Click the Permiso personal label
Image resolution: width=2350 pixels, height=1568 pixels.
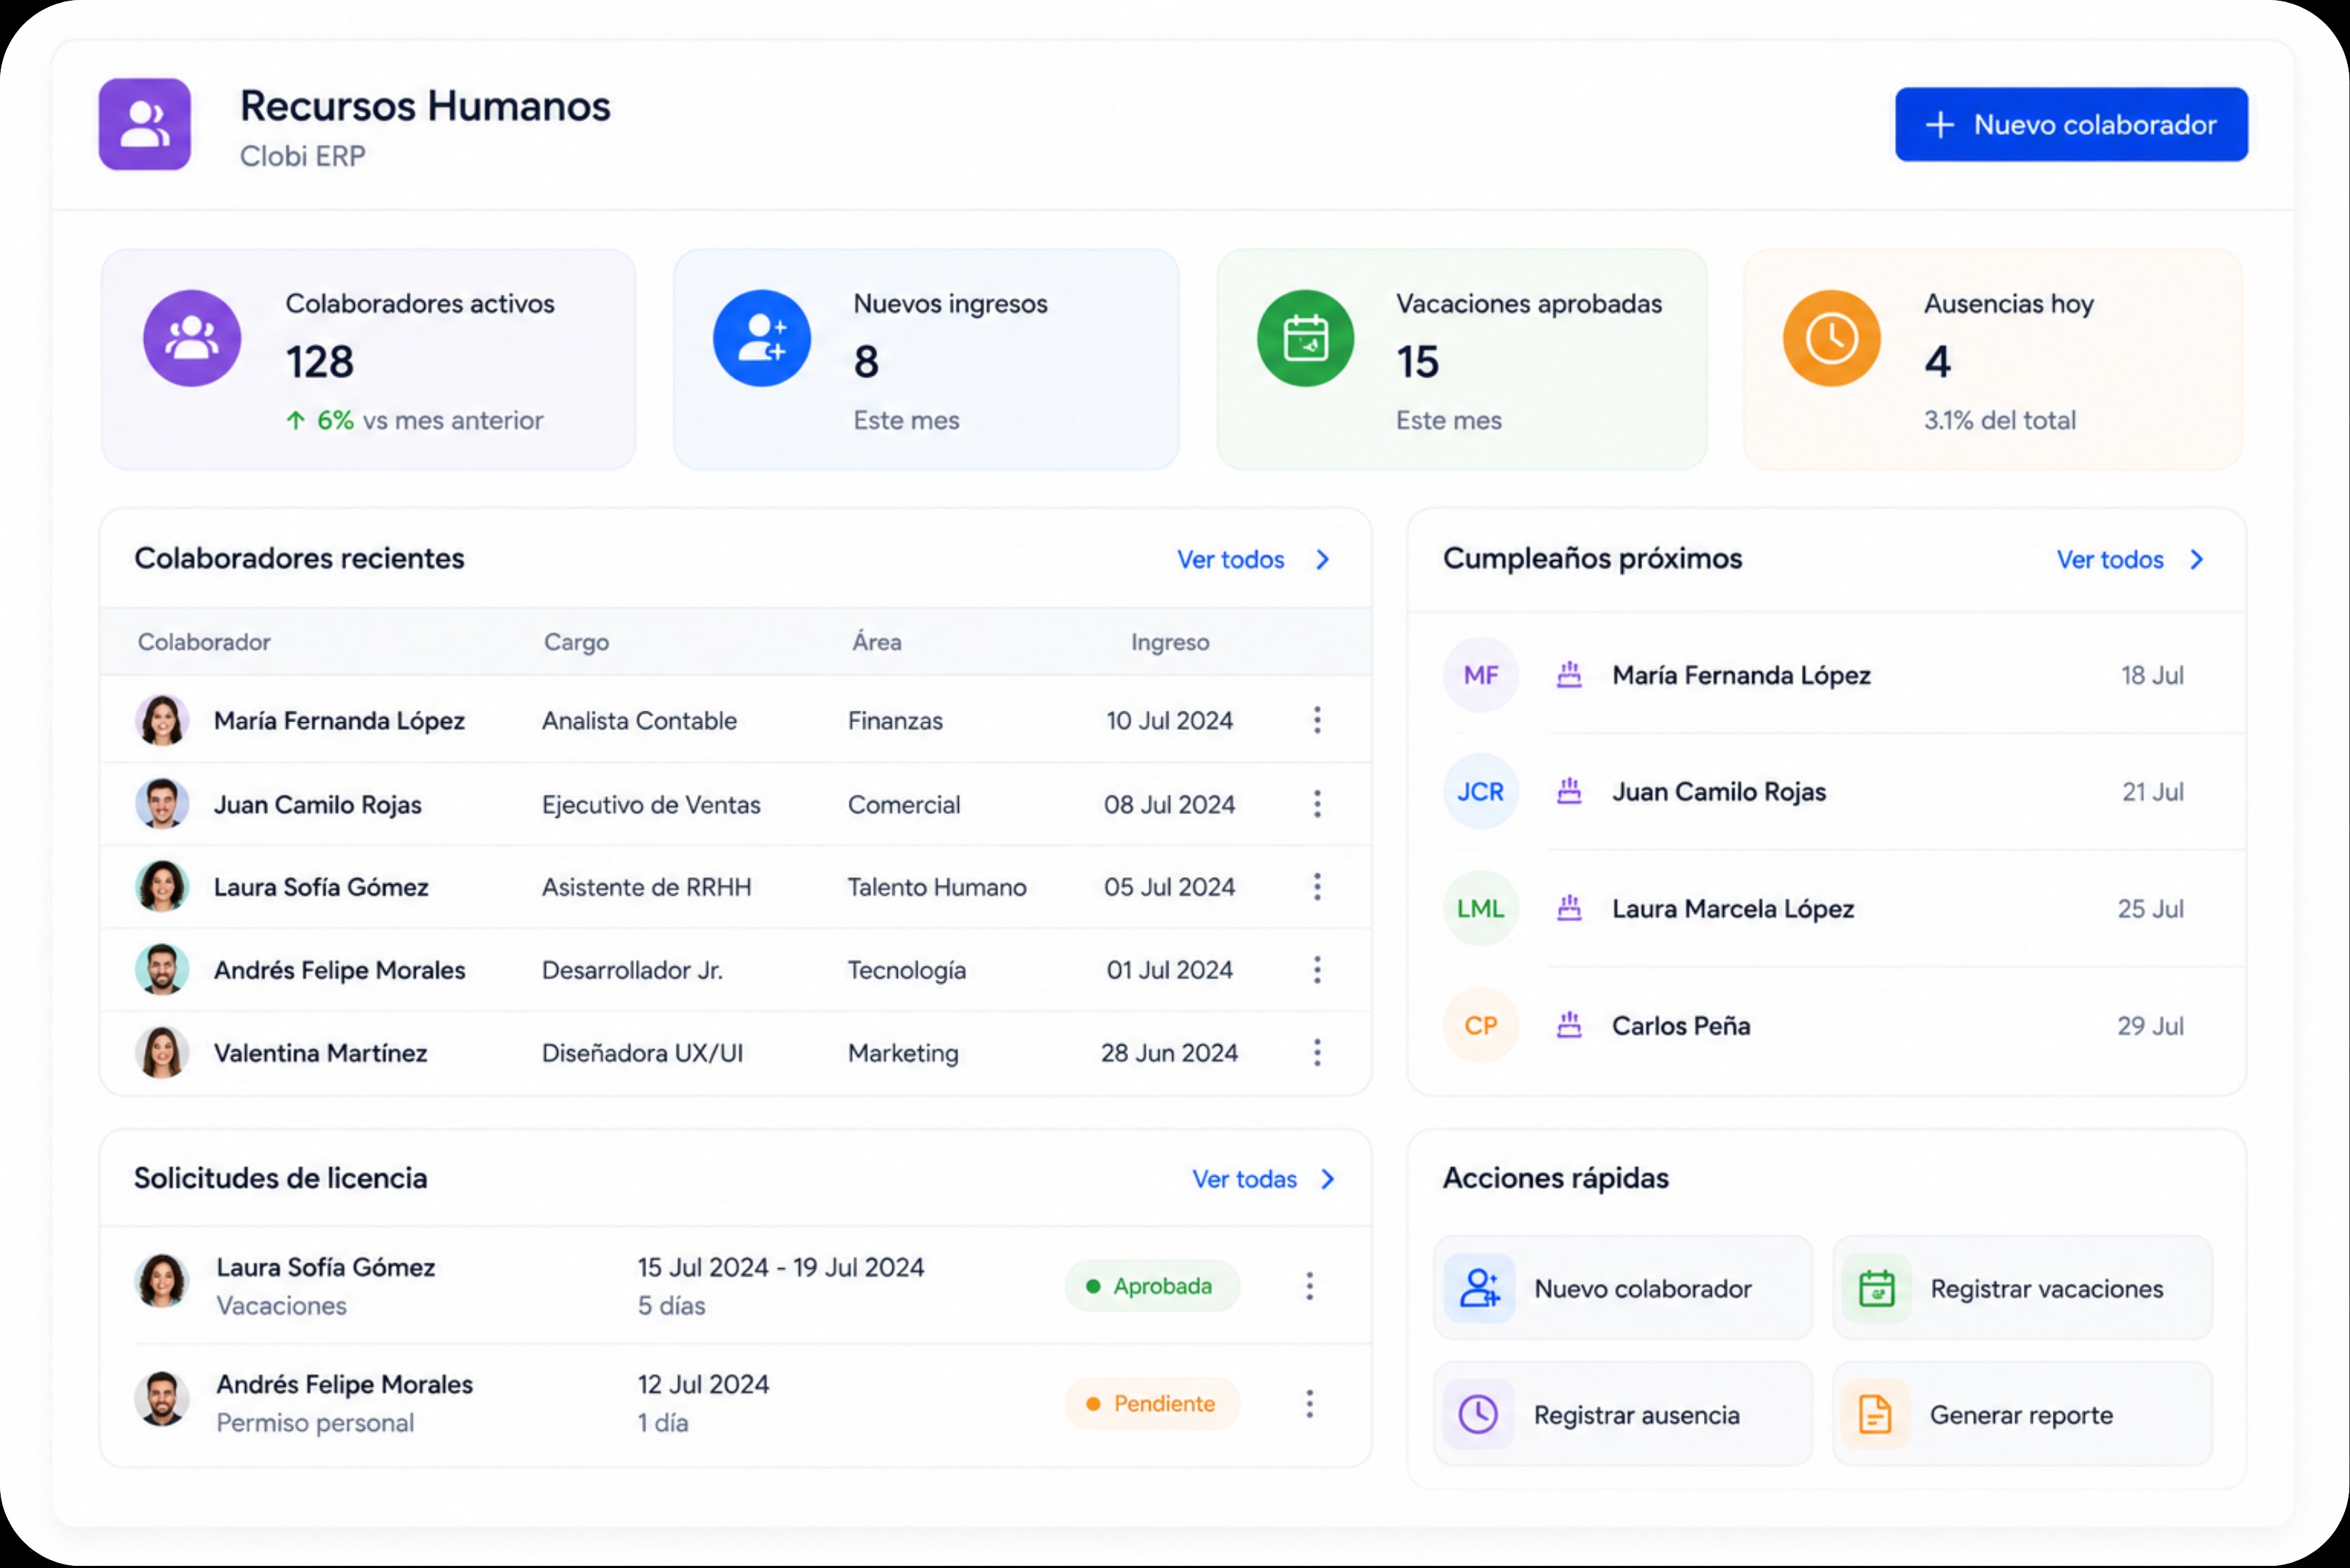pyautogui.click(x=315, y=1423)
